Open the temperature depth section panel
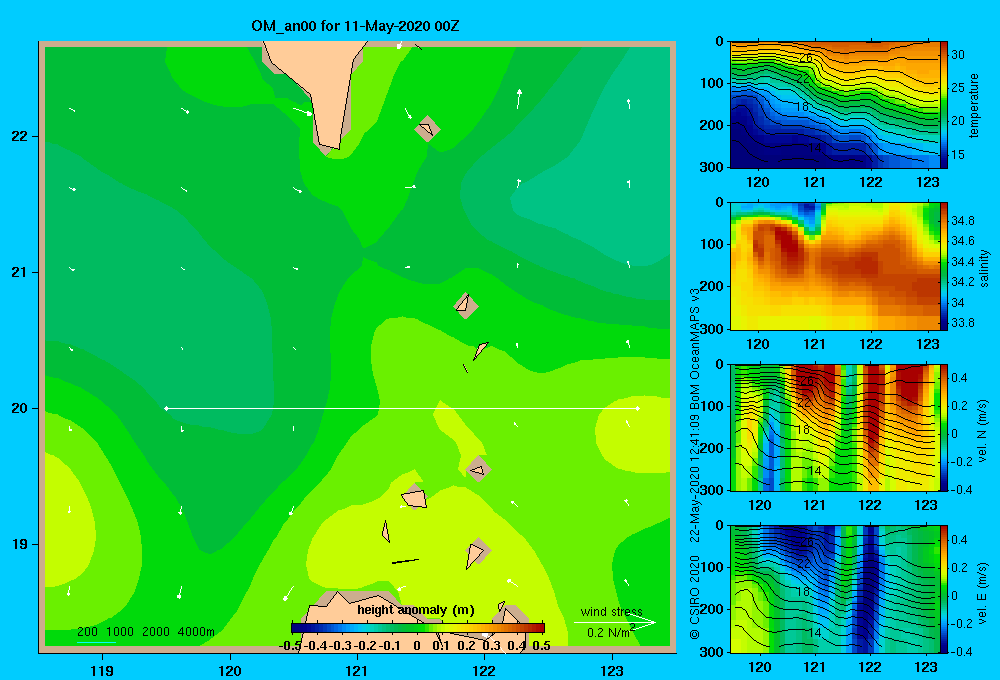The height and width of the screenshot is (680, 1000). pos(834,105)
